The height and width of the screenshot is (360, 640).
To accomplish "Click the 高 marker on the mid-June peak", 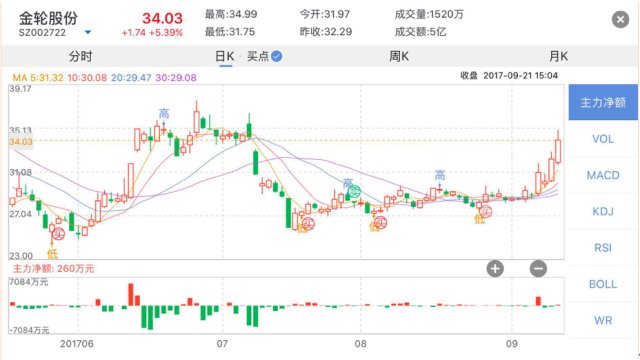I will (164, 113).
